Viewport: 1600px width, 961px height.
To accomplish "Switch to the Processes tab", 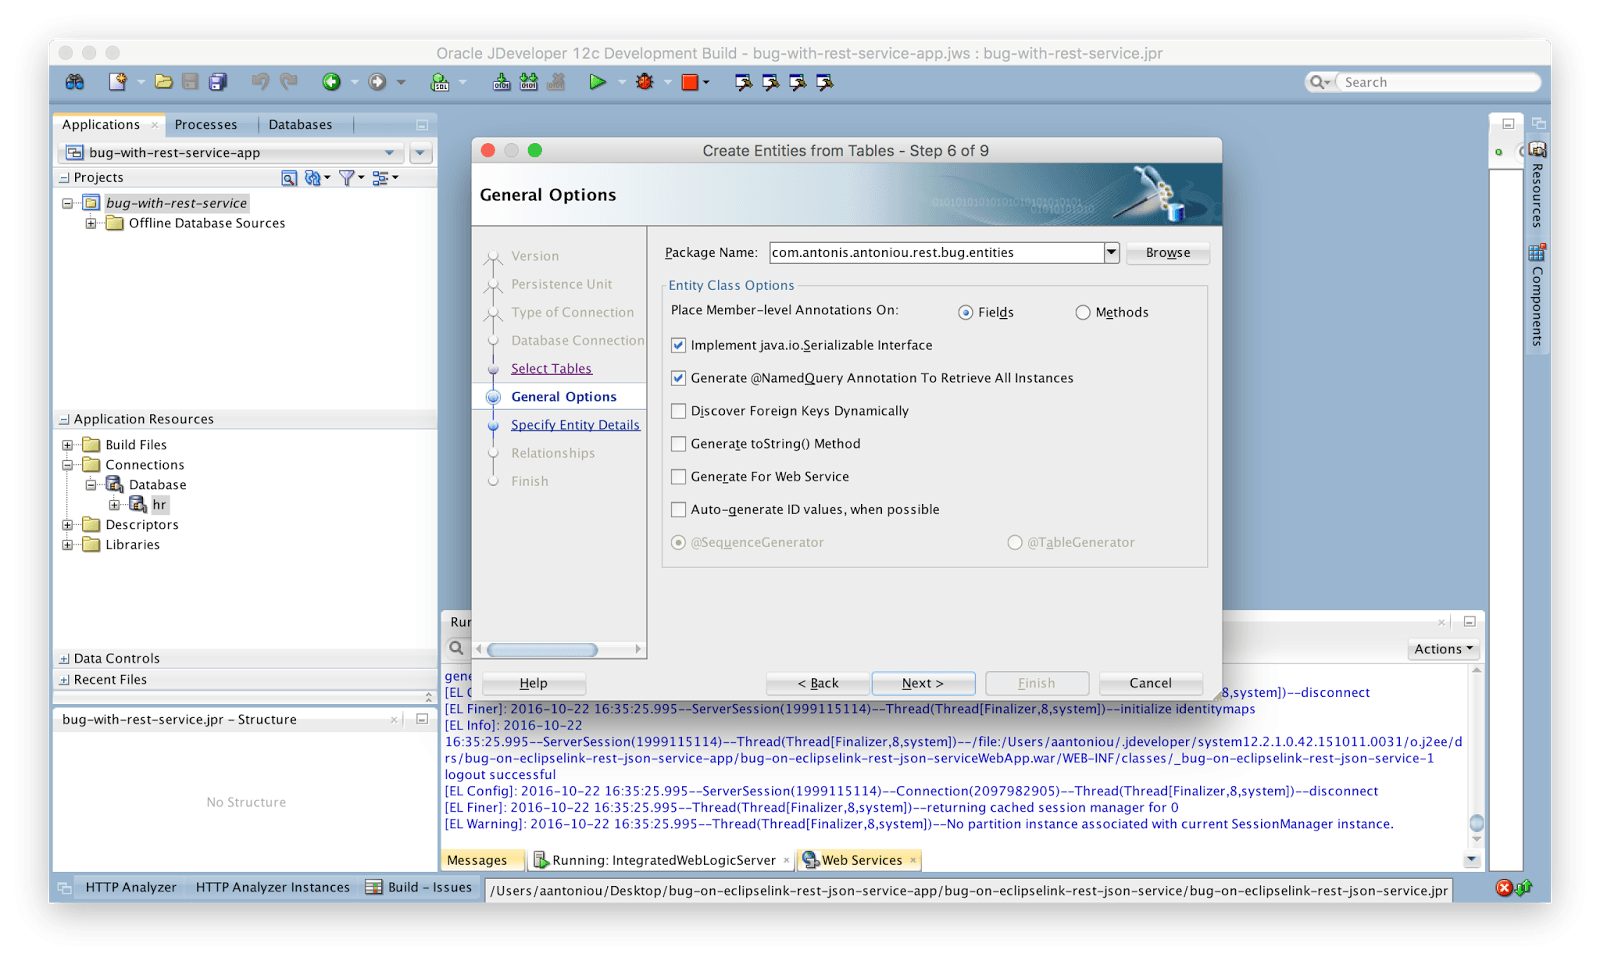I will coord(206,125).
